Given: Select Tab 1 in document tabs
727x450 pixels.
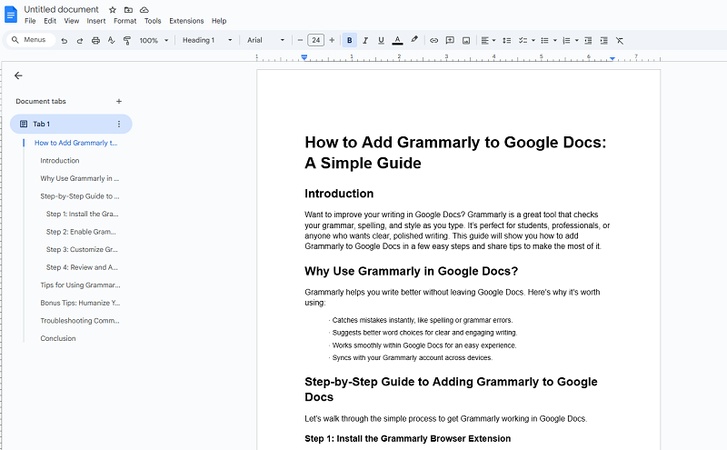Looking at the screenshot, I should [x=71, y=124].
